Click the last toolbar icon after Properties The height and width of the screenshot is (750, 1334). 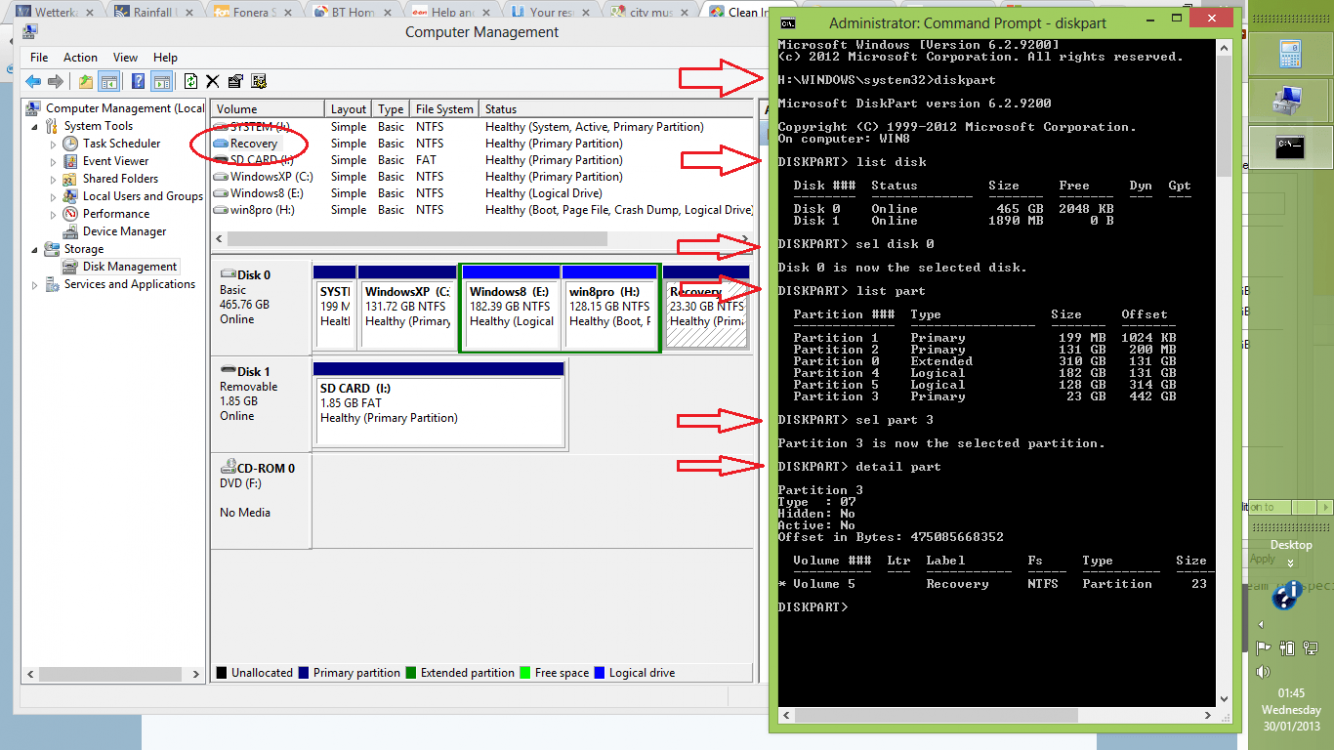coord(258,82)
